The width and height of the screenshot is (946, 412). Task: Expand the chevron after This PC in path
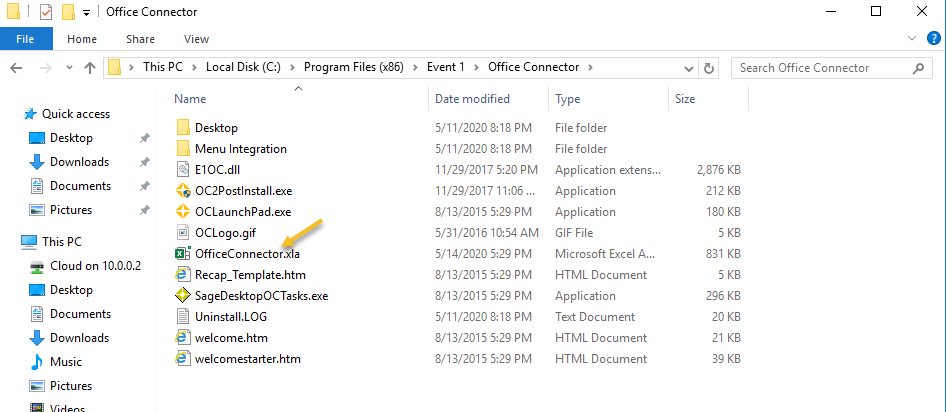pos(194,67)
